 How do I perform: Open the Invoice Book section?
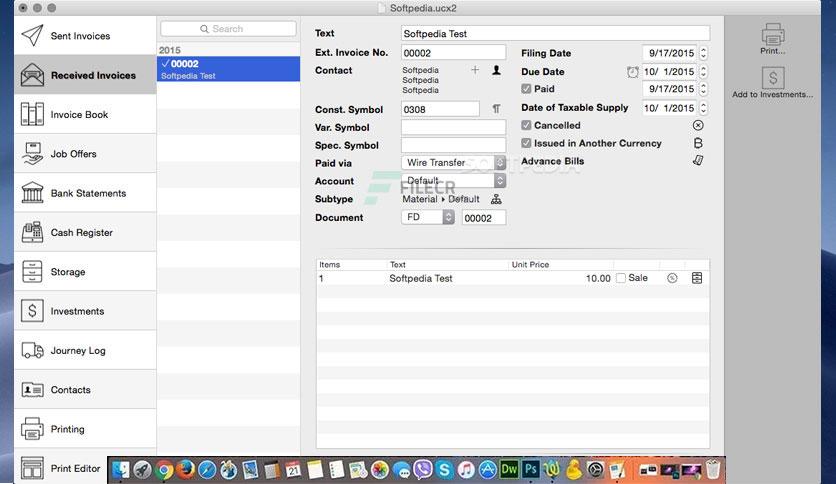click(85, 115)
